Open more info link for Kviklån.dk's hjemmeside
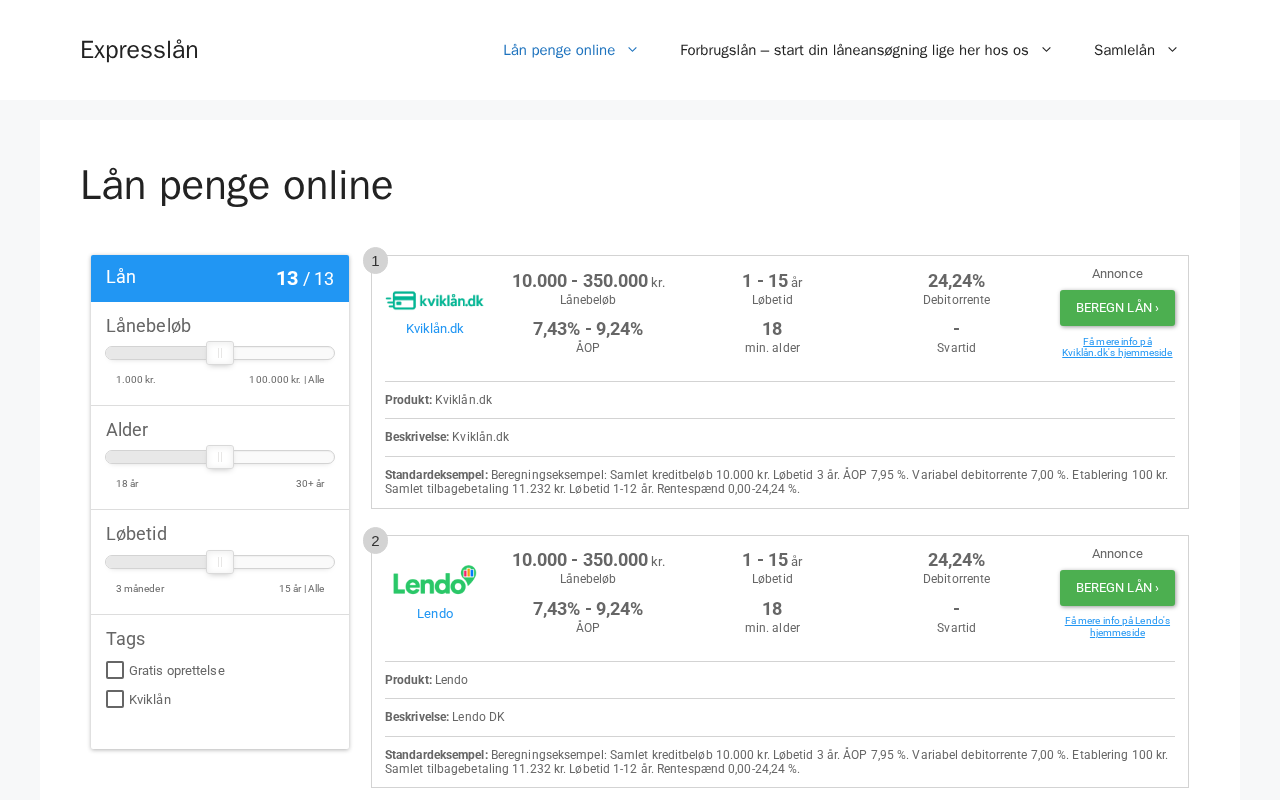The image size is (1280, 800). click(1117, 347)
